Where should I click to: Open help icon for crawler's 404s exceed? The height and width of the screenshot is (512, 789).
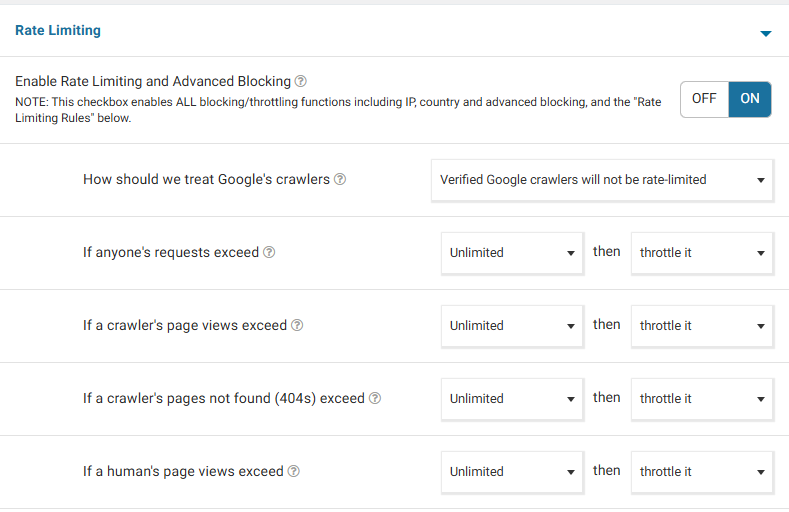(375, 398)
